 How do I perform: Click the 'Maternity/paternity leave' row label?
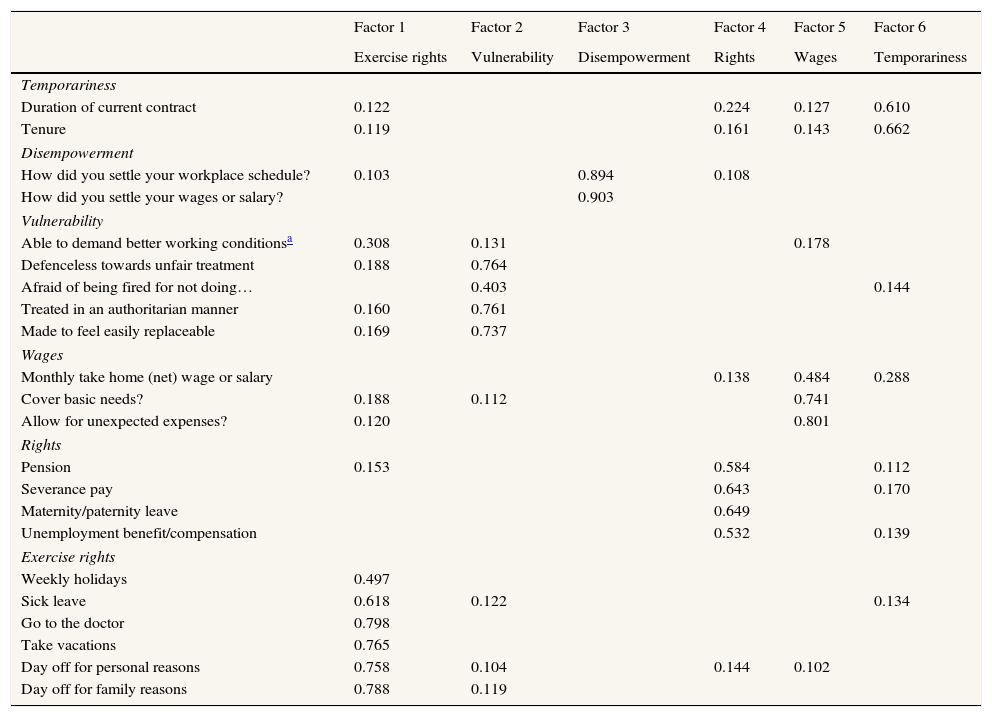[x=99, y=511]
